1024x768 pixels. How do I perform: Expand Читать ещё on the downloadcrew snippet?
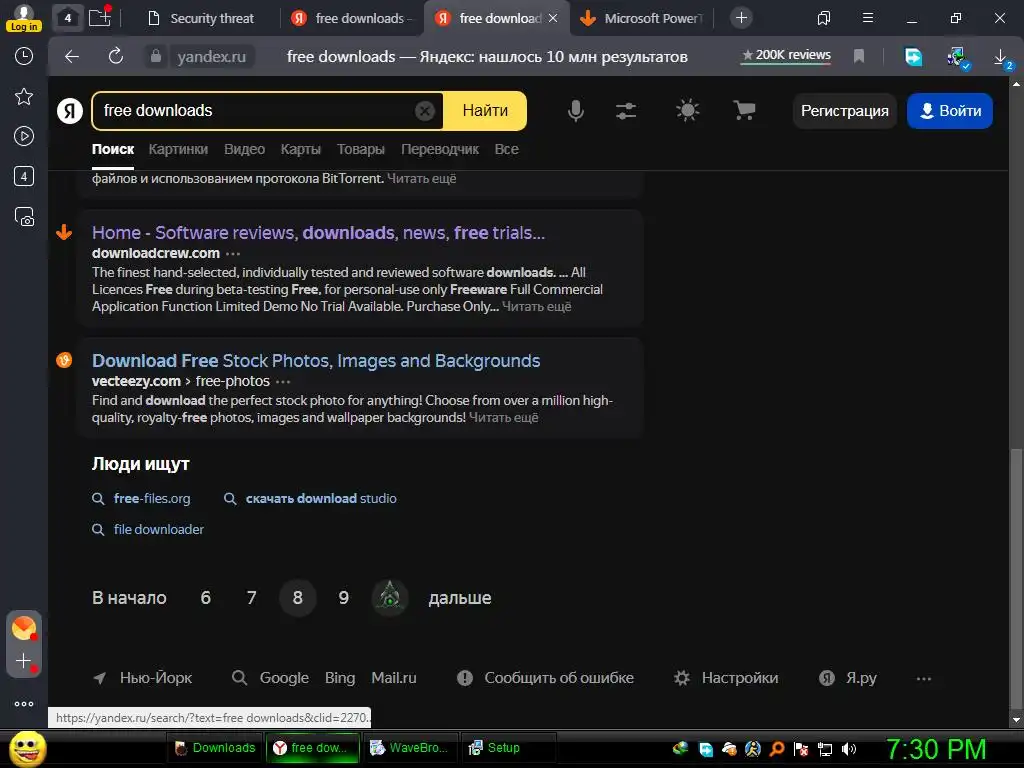tap(537, 306)
